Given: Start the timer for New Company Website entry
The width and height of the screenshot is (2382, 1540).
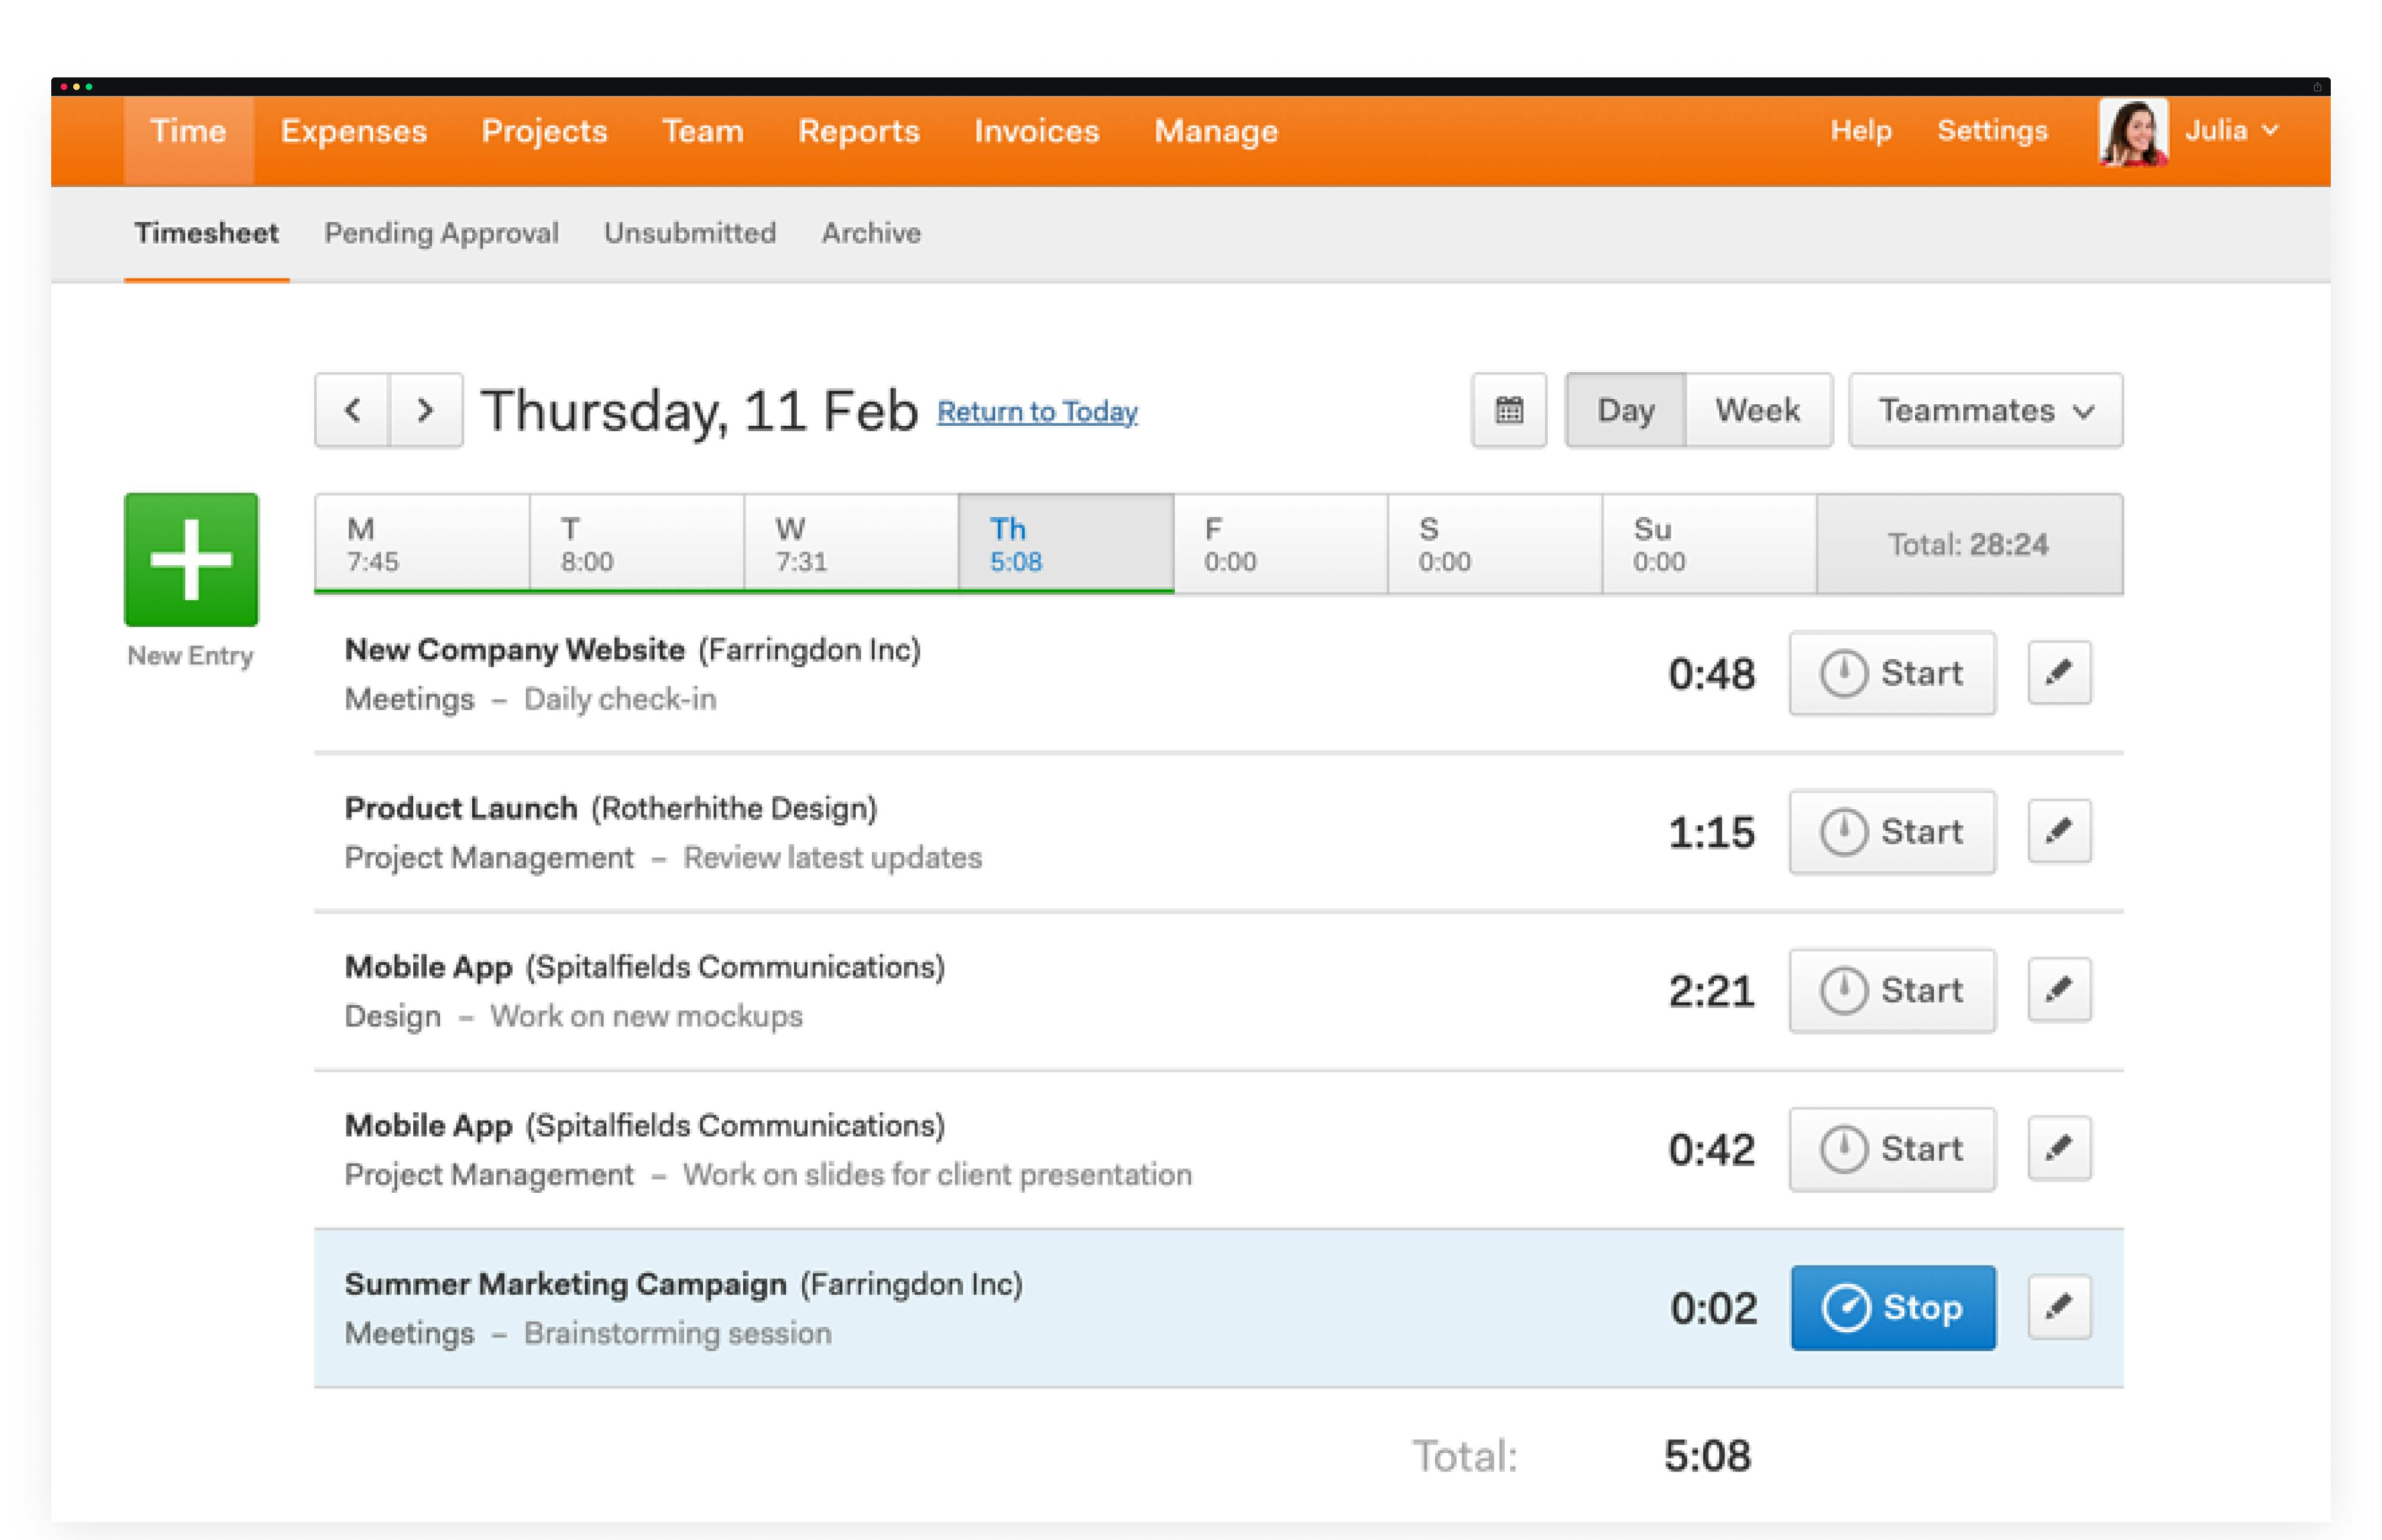Looking at the screenshot, I should click(x=1890, y=673).
